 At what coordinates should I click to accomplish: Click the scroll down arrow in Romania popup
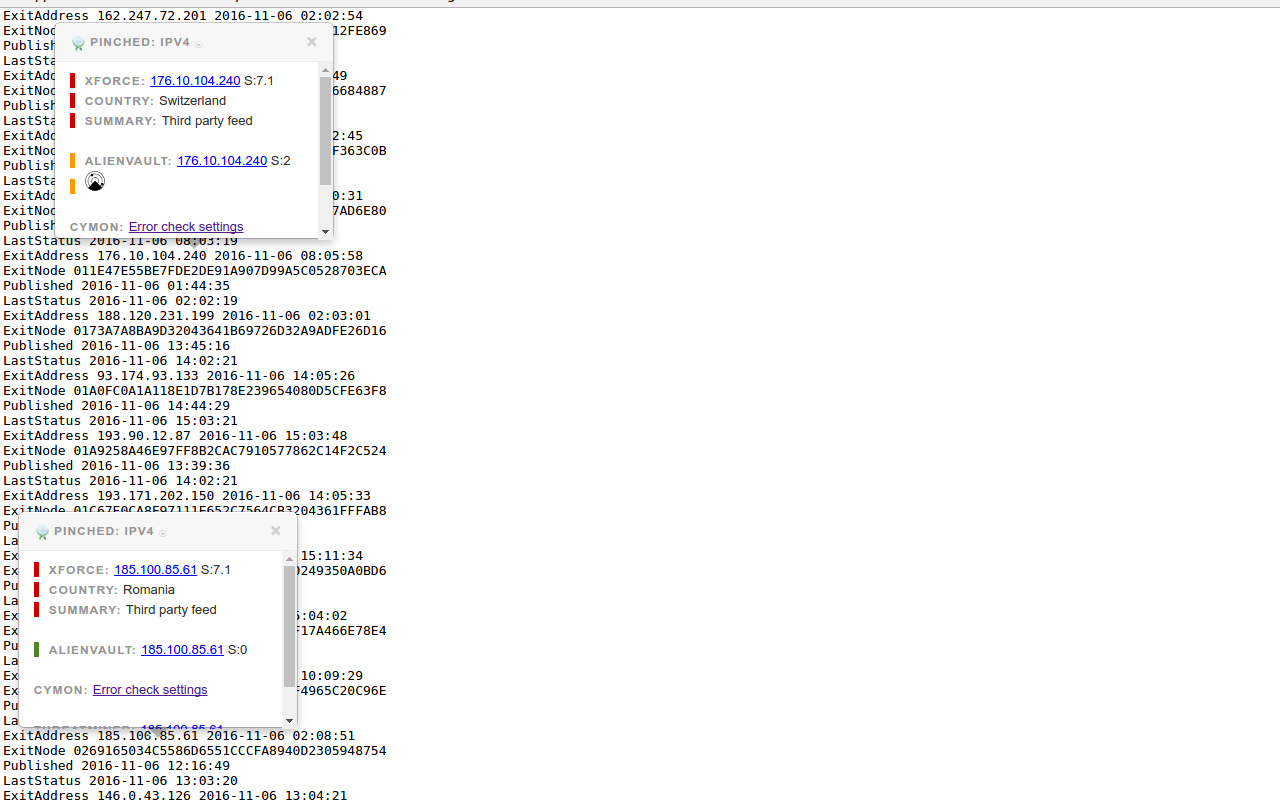click(289, 720)
